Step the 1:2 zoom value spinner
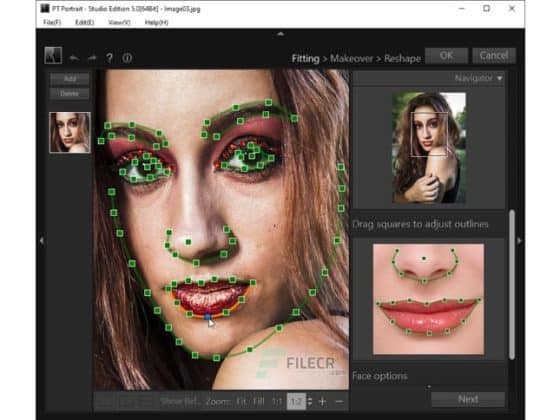 (310, 401)
